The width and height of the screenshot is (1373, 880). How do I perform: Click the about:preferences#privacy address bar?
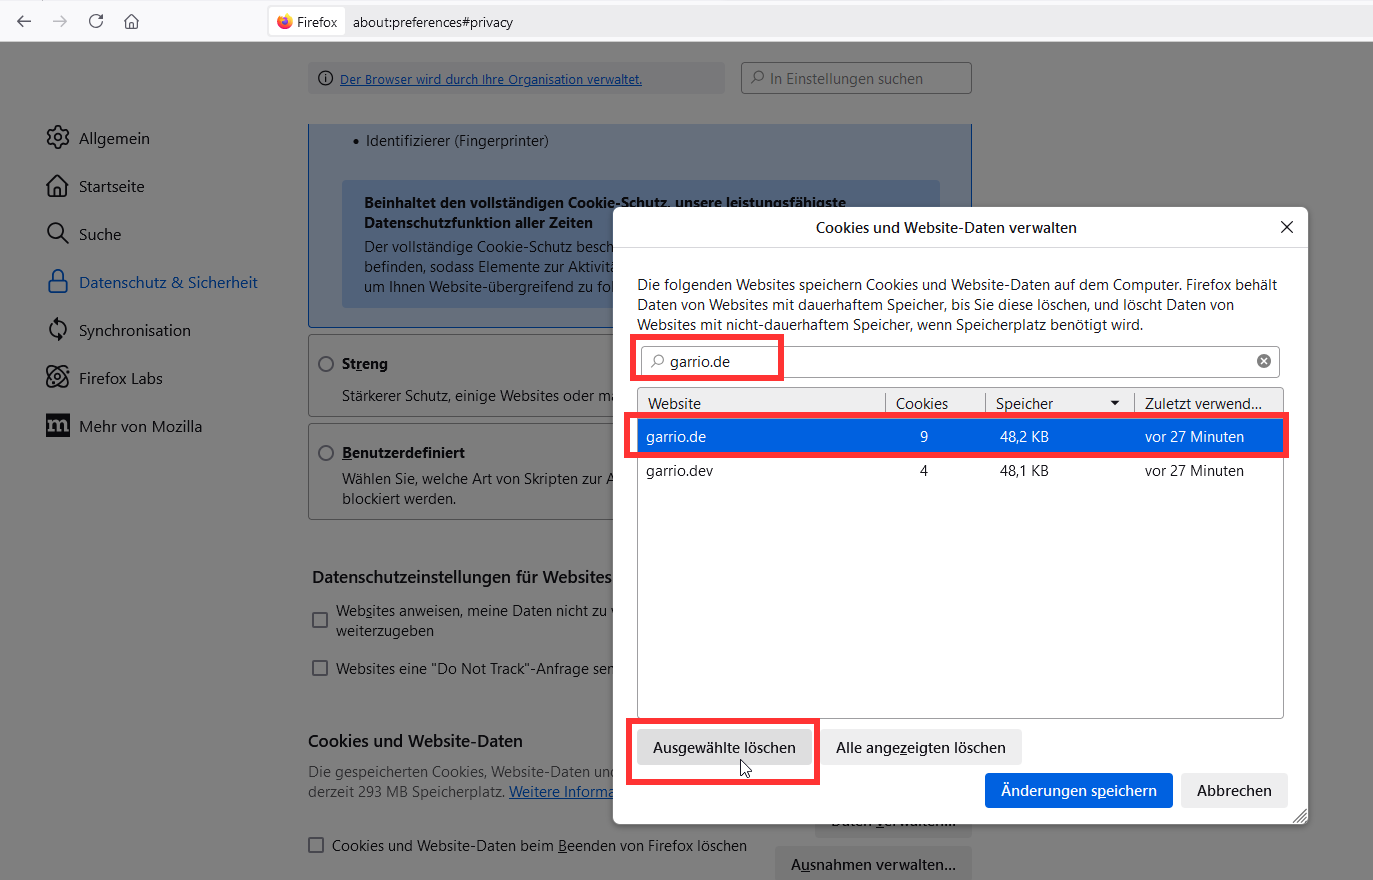(x=433, y=22)
